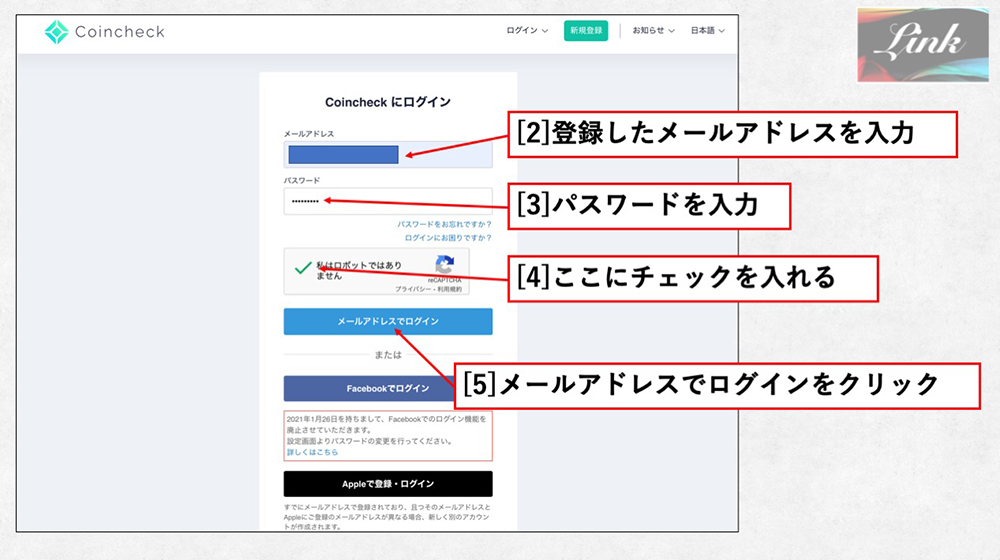This screenshot has width=1000, height=560.
Task: Open the 詳しくはこちら link
Action: coord(312,452)
